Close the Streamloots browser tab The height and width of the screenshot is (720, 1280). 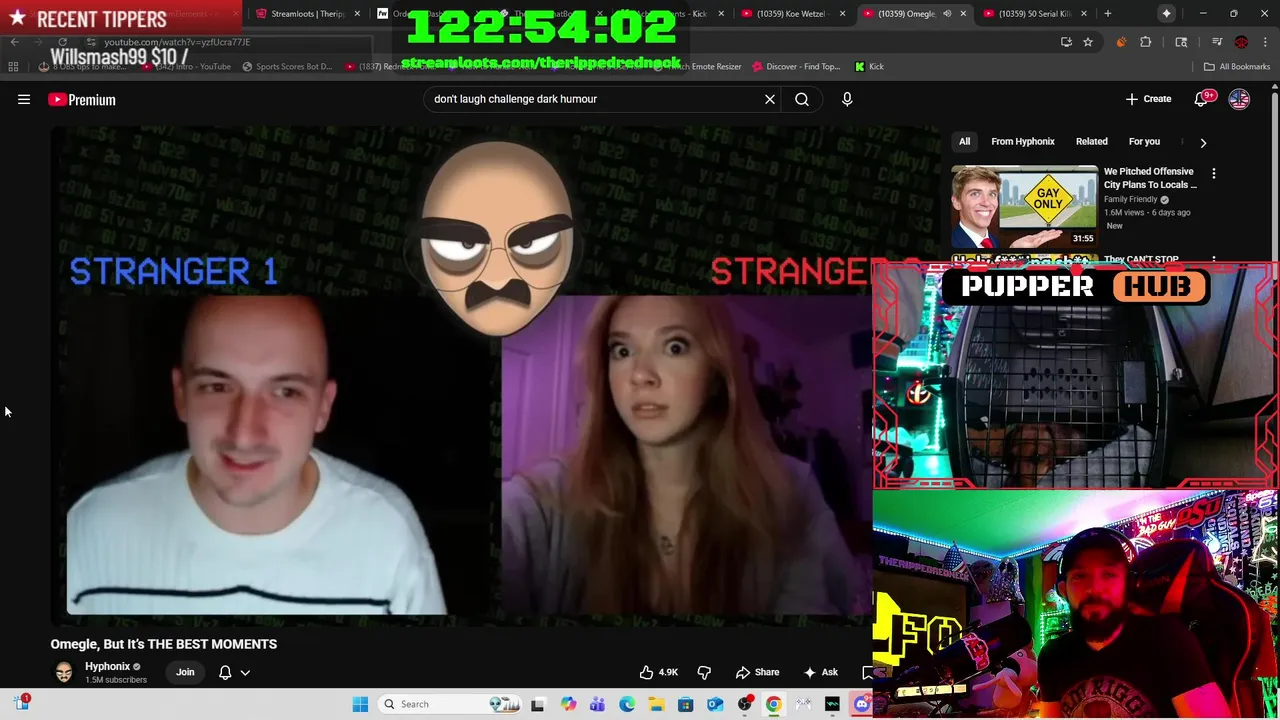pyautogui.click(x=357, y=13)
